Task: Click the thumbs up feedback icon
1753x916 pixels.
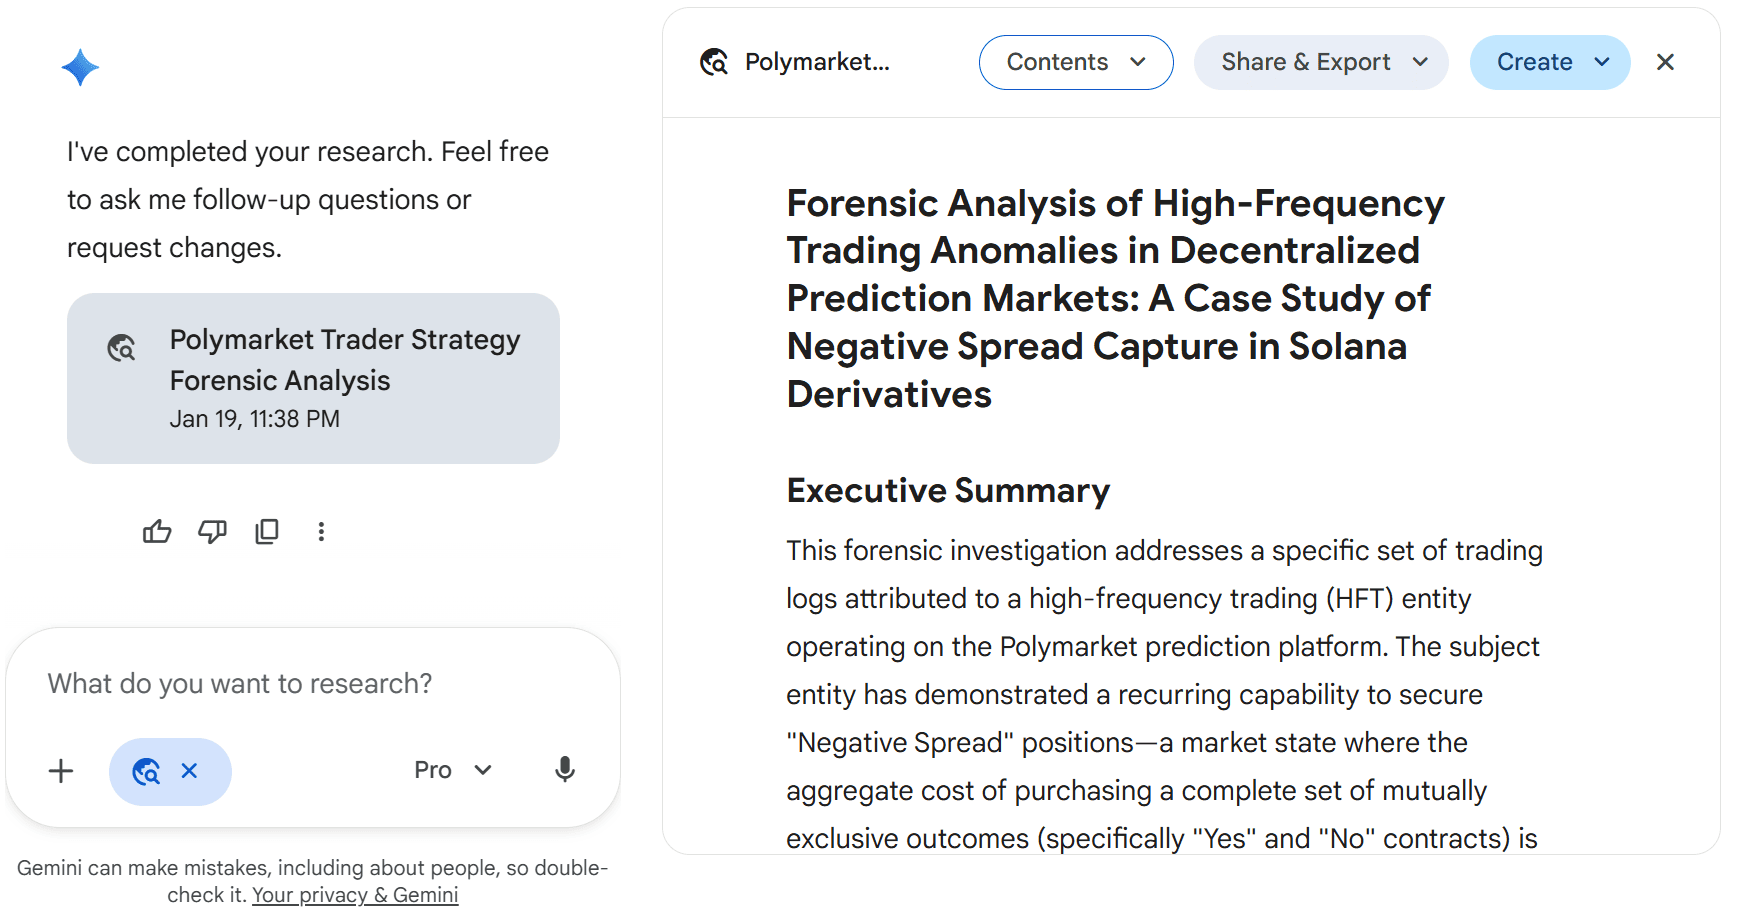Action: [x=157, y=532]
